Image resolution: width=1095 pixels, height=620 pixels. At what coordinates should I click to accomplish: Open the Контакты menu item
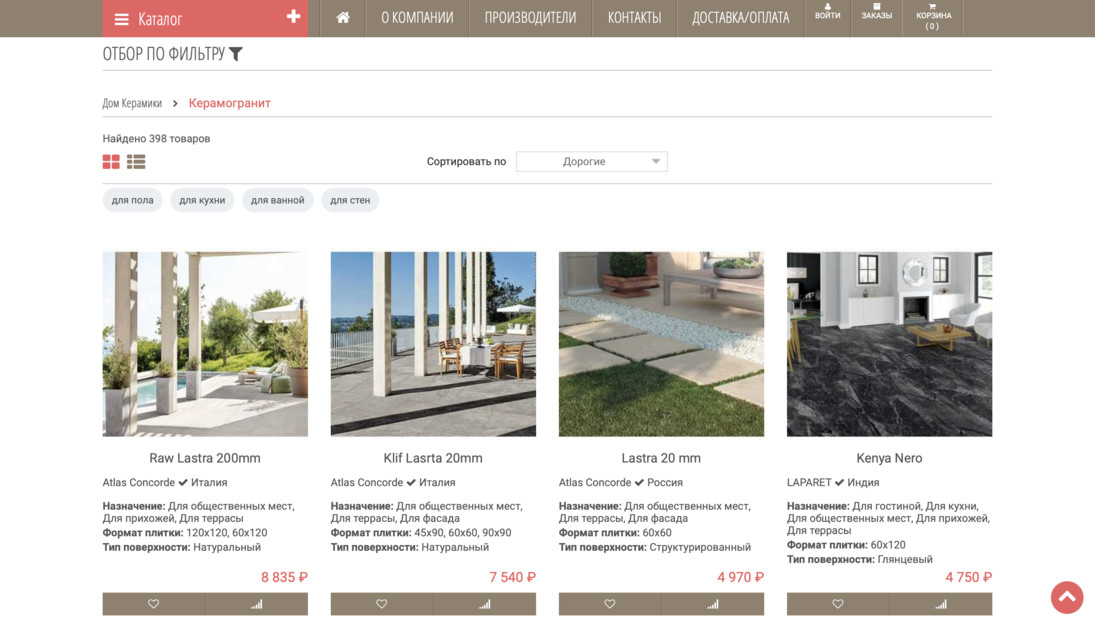pos(634,18)
